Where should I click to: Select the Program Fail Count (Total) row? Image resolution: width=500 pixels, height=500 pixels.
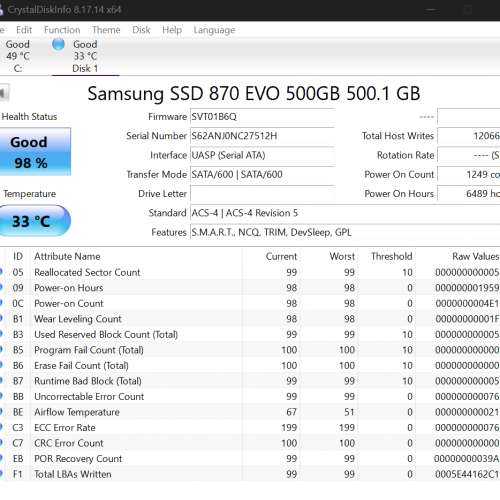pos(250,350)
